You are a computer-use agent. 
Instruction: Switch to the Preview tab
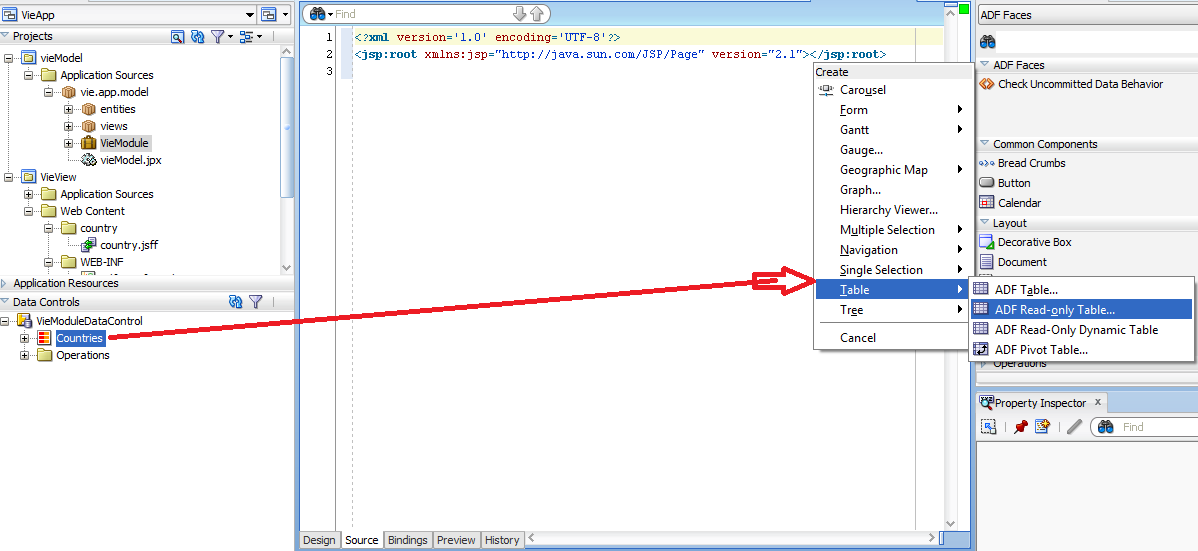(x=456, y=540)
